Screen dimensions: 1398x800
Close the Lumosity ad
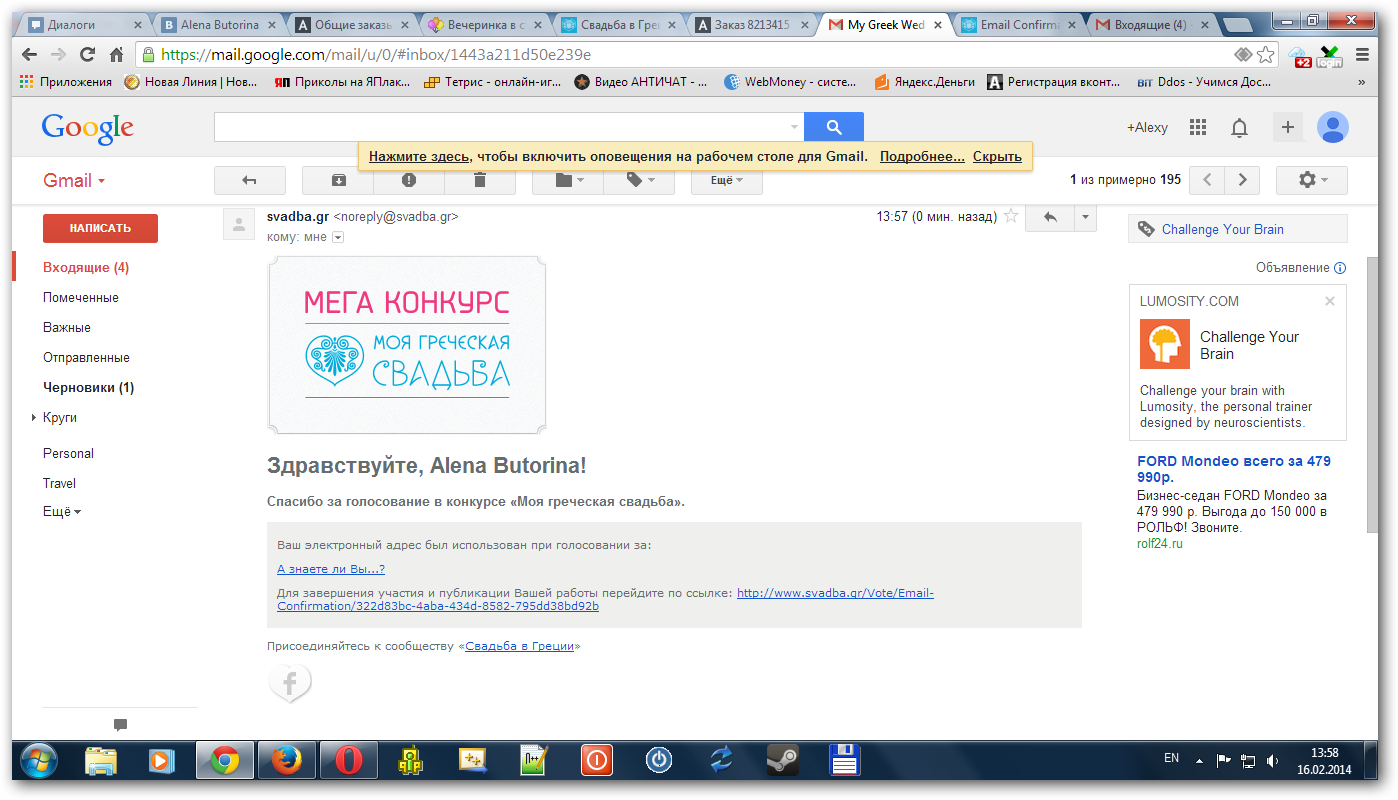pos(1330,301)
